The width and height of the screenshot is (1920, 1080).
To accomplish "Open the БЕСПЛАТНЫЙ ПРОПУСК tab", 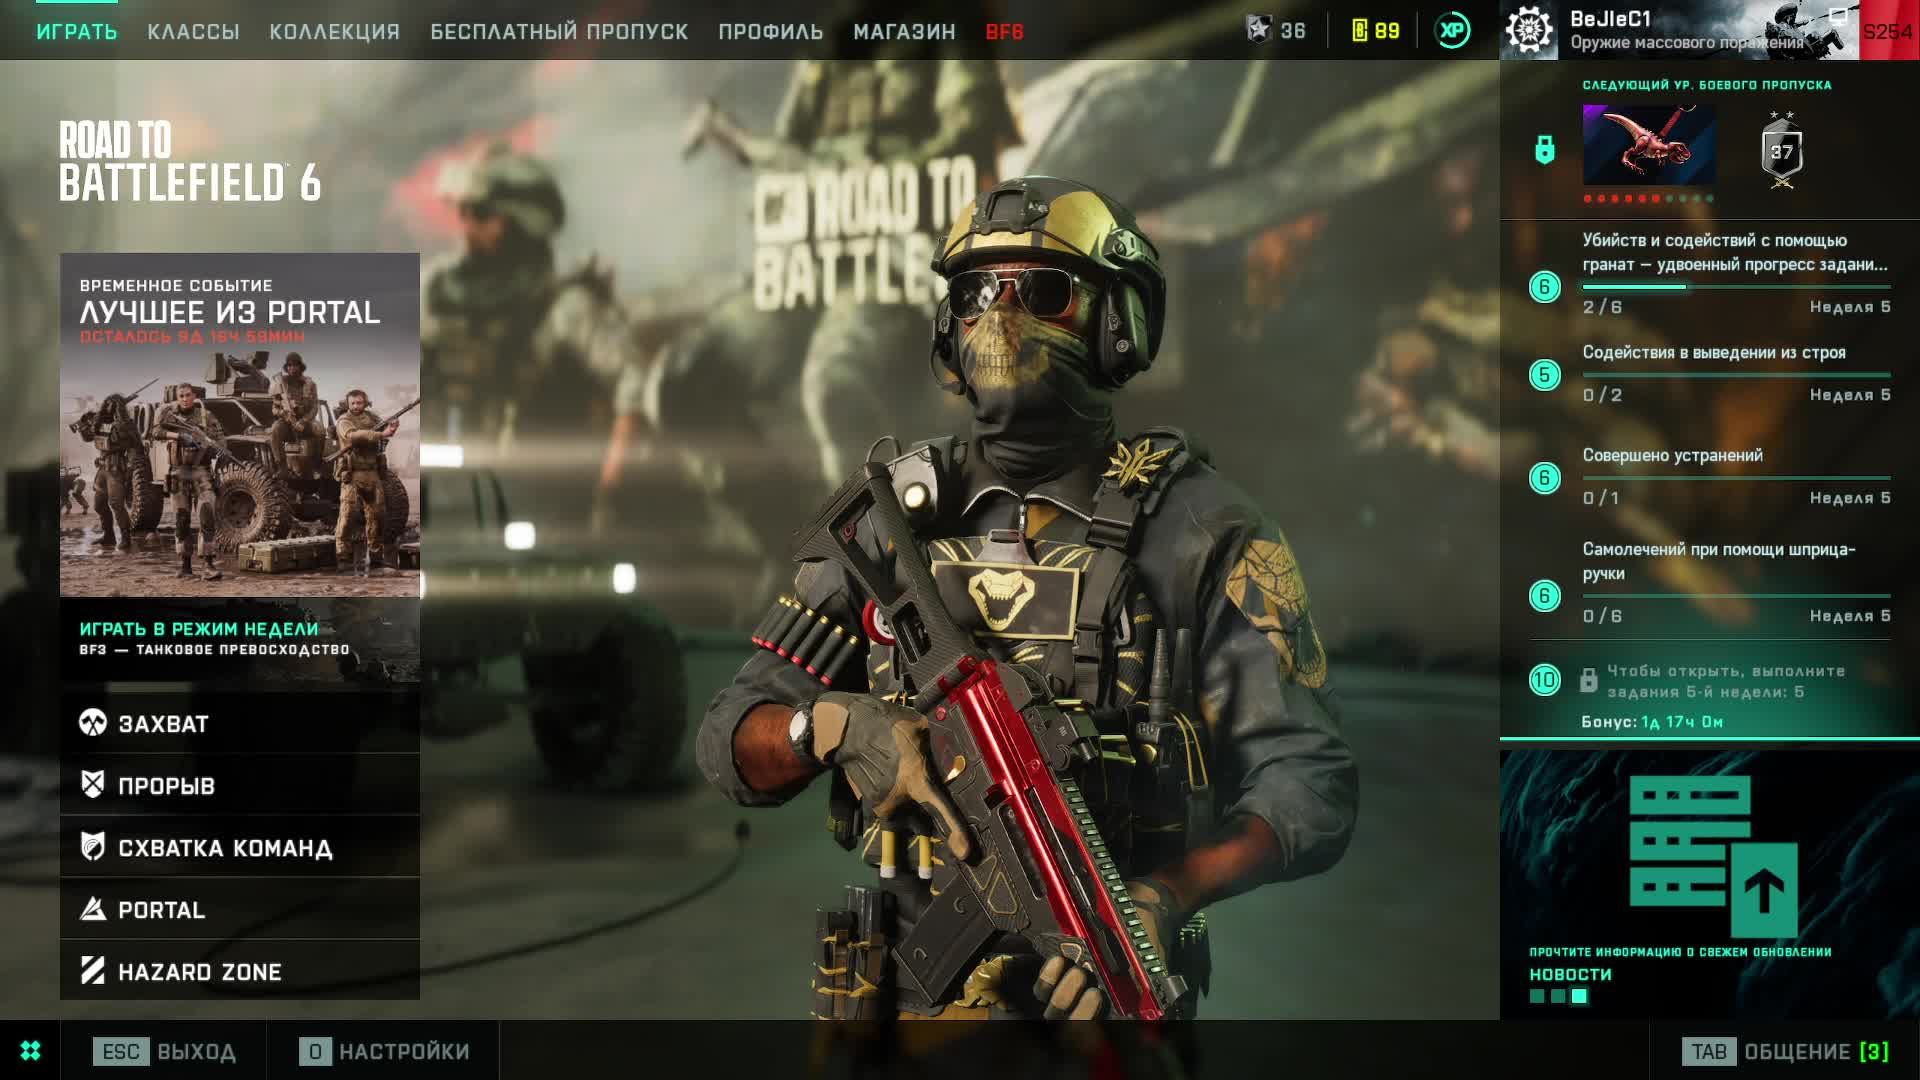I will 559,32.
